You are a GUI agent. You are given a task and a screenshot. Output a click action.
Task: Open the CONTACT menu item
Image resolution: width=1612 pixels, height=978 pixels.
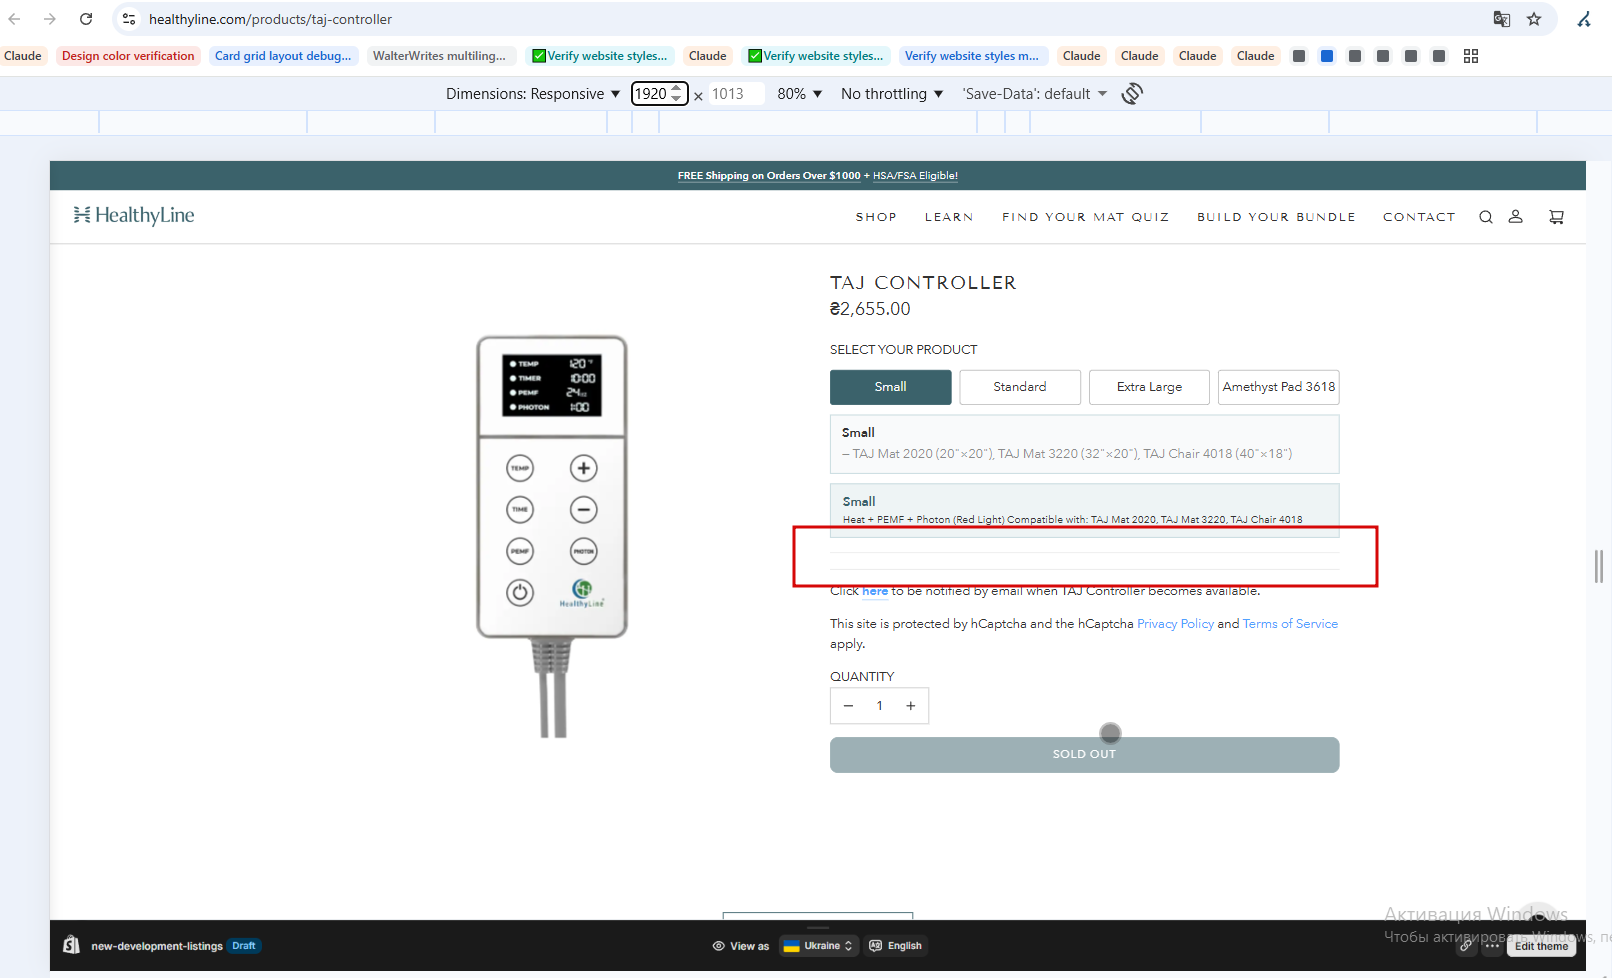coord(1419,217)
